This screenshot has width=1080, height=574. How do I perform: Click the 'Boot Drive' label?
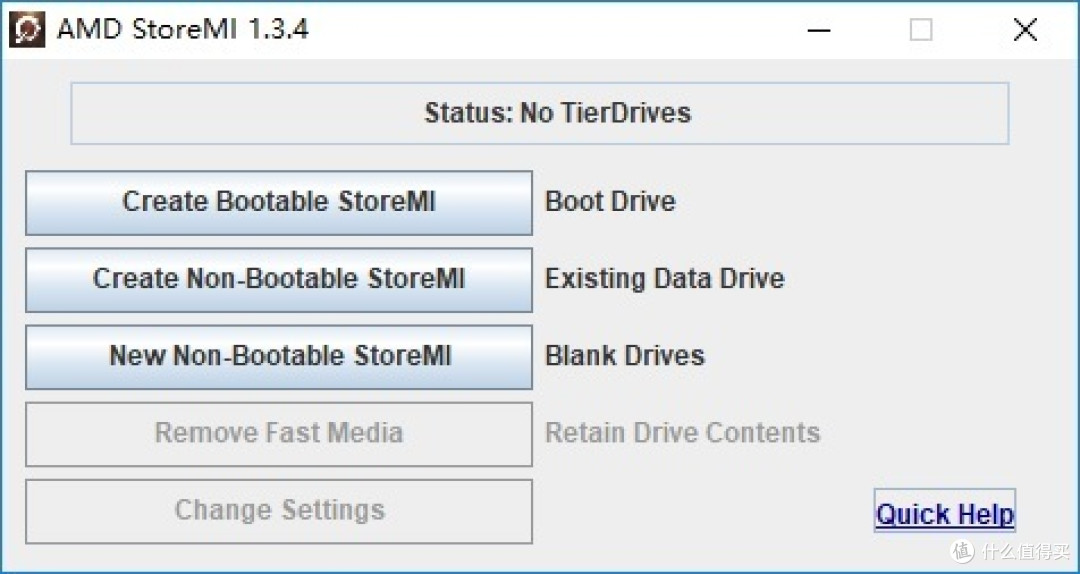610,201
